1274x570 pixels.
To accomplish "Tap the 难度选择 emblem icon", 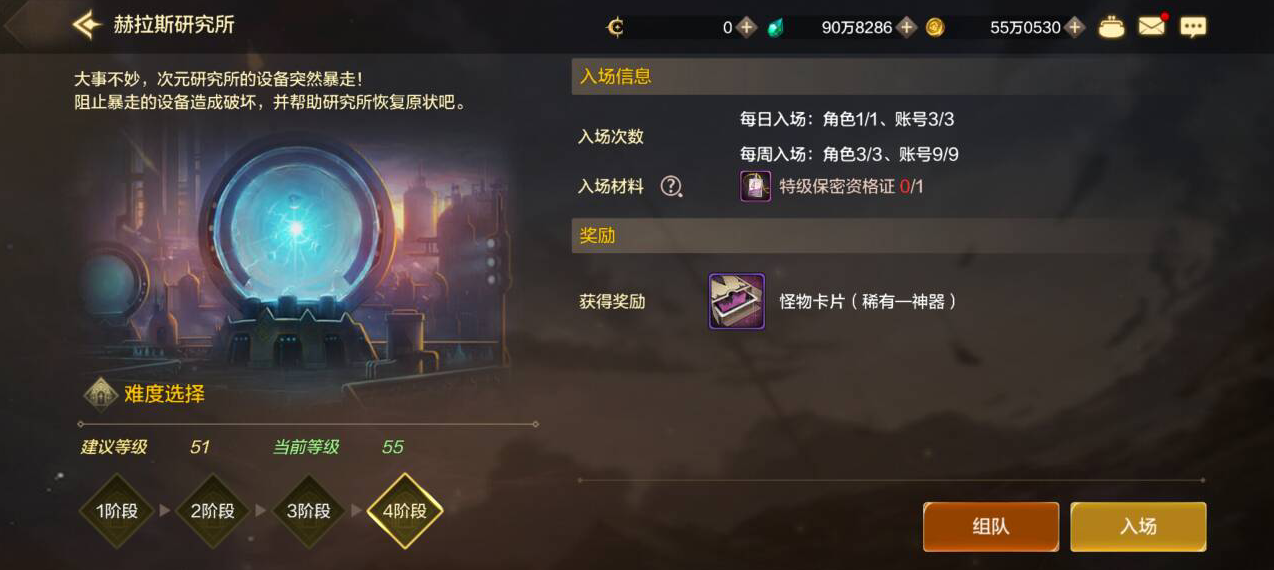I will tap(101, 394).
